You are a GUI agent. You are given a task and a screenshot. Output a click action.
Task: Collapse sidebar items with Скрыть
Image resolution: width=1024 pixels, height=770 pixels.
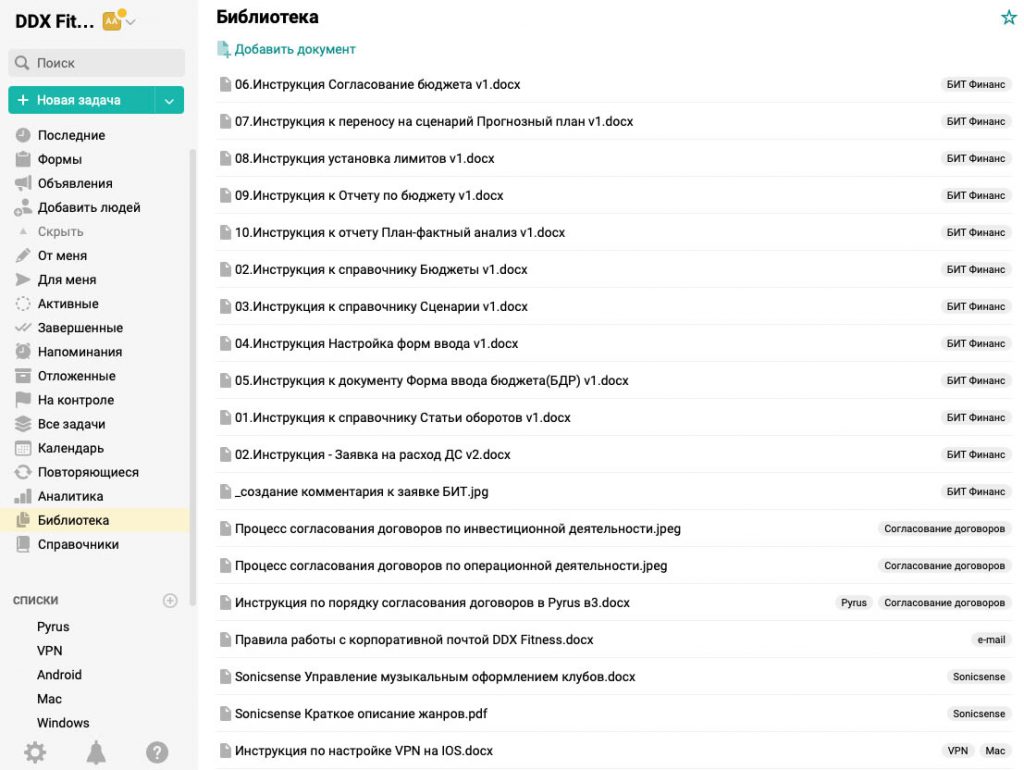point(60,231)
